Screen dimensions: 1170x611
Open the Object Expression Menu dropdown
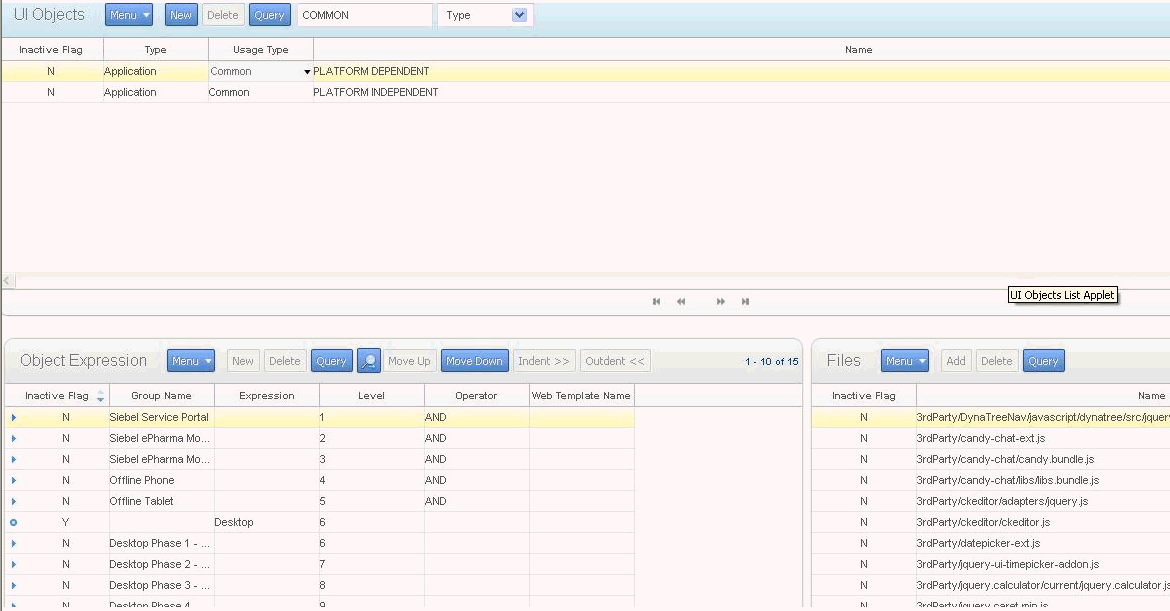191,361
